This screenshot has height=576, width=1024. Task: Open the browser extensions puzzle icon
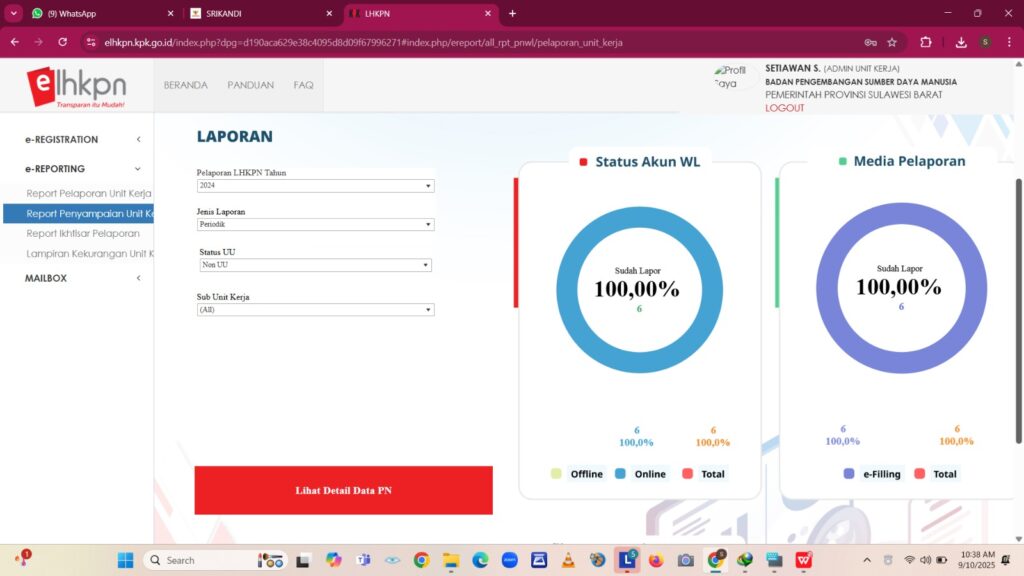coord(926,42)
